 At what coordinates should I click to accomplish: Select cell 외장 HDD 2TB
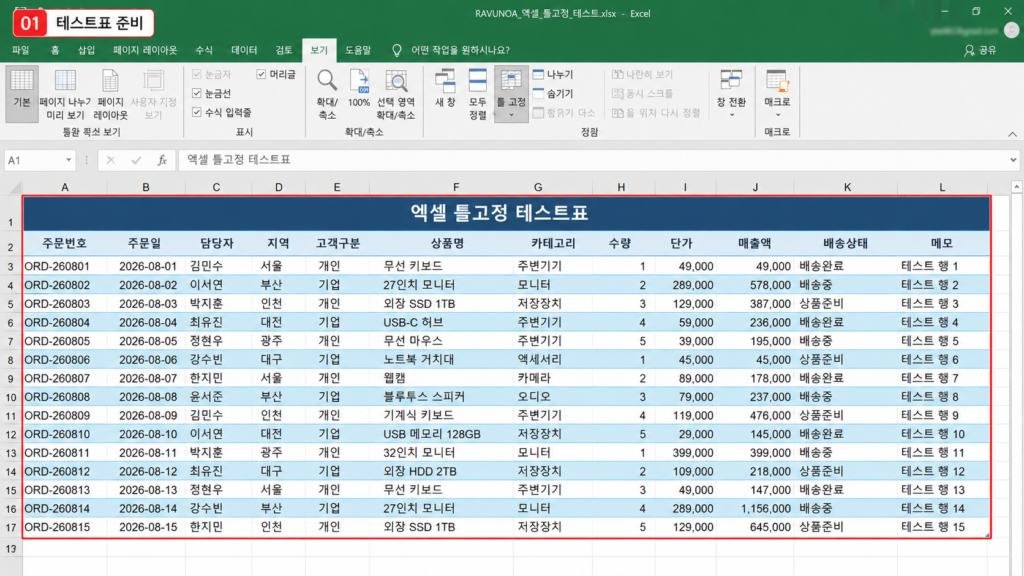click(x=442, y=472)
